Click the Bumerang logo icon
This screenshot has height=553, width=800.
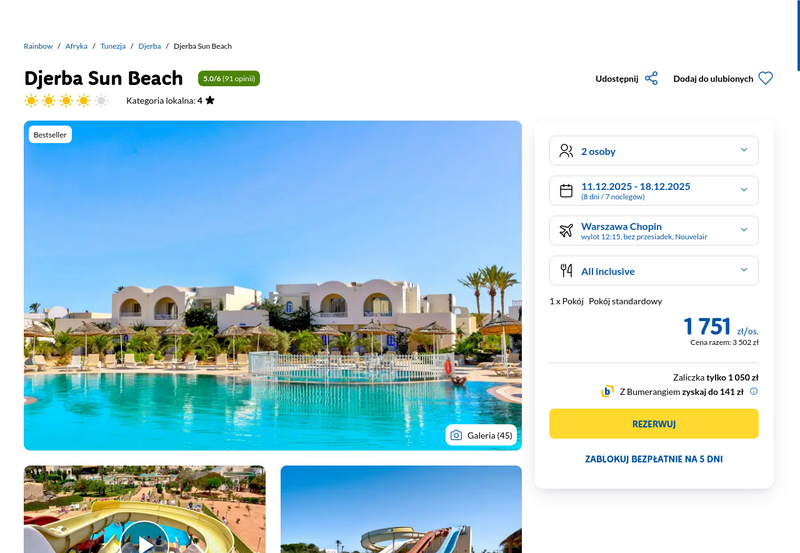pyautogui.click(x=607, y=391)
